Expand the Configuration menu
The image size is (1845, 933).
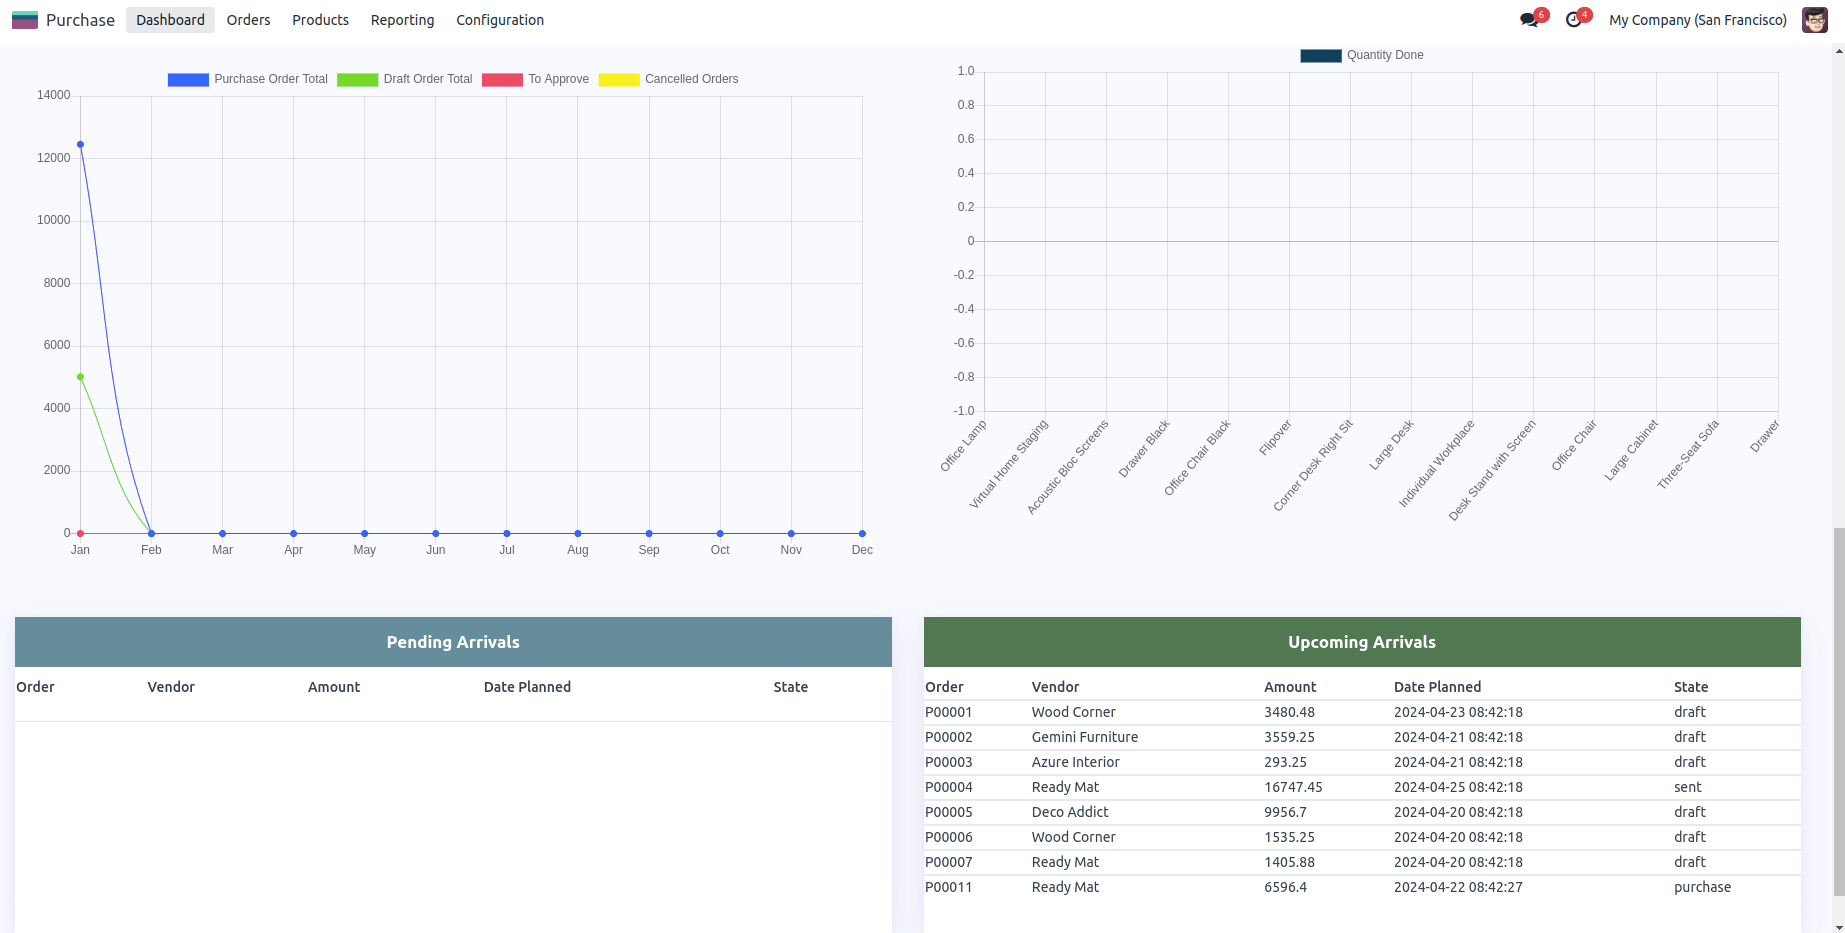click(x=499, y=20)
